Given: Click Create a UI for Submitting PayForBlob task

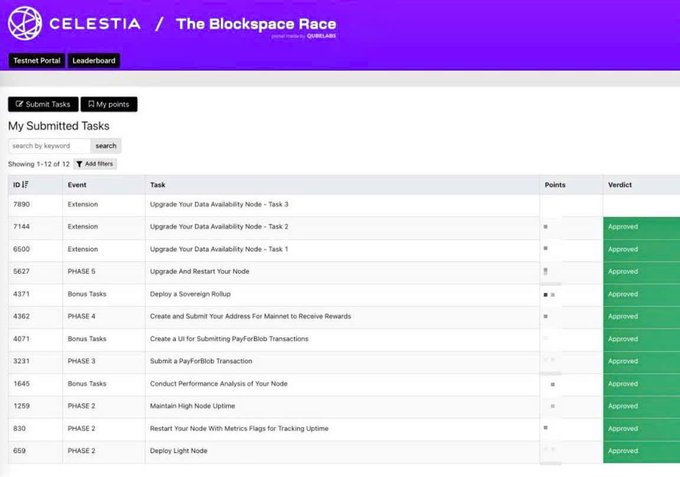Looking at the screenshot, I should click(229, 339).
